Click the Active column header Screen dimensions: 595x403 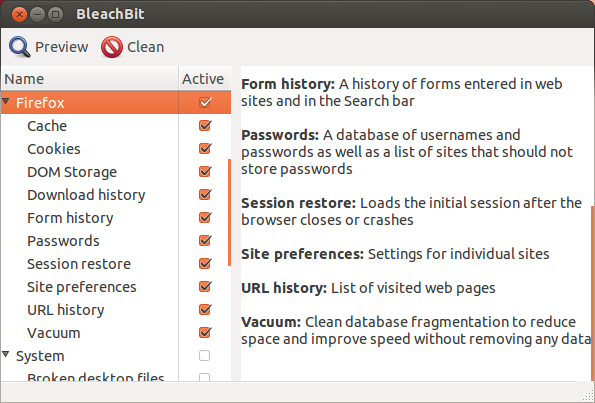click(205, 79)
